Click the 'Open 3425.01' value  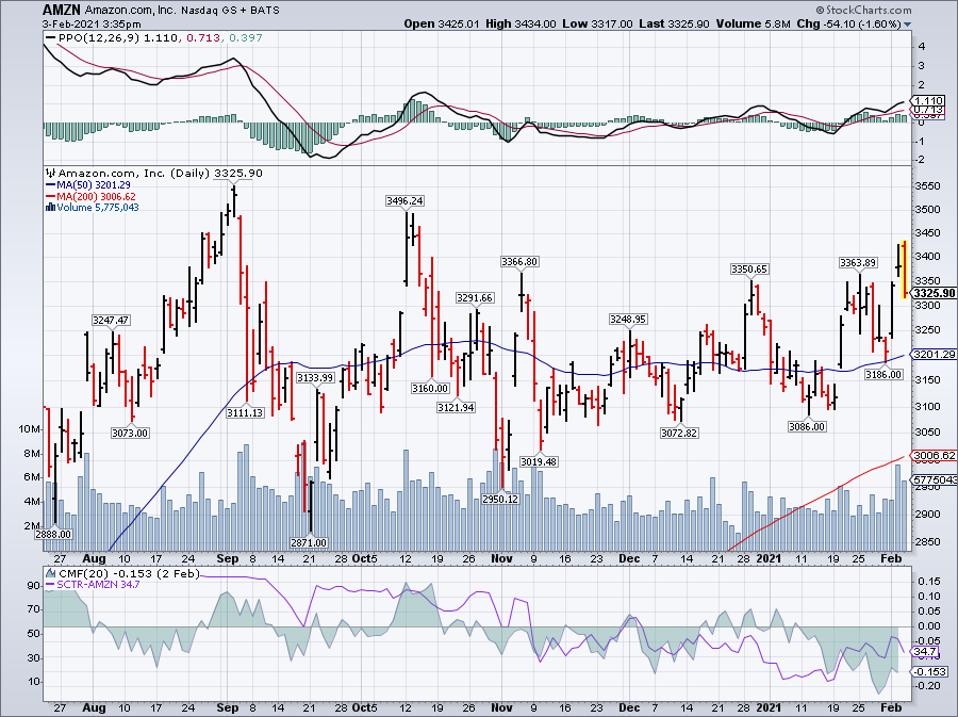(x=442, y=24)
